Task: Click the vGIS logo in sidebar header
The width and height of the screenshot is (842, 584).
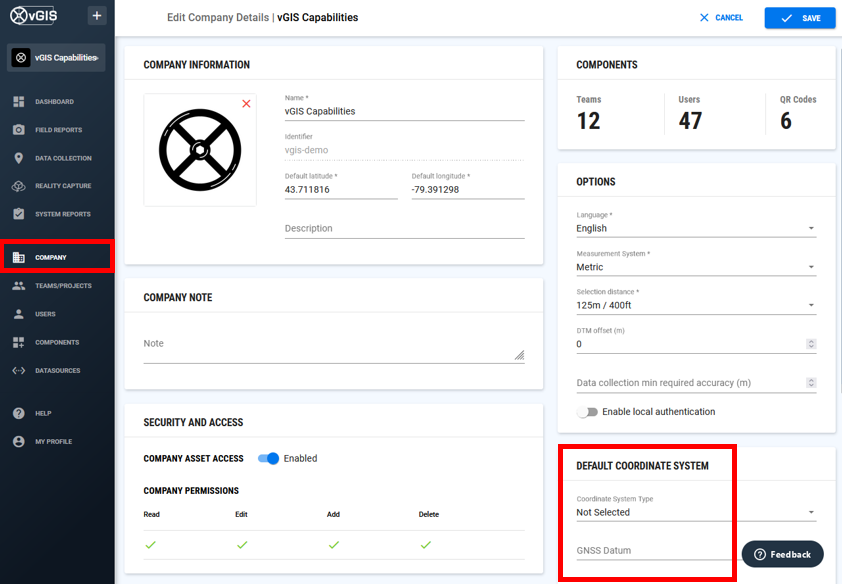Action: [34, 16]
